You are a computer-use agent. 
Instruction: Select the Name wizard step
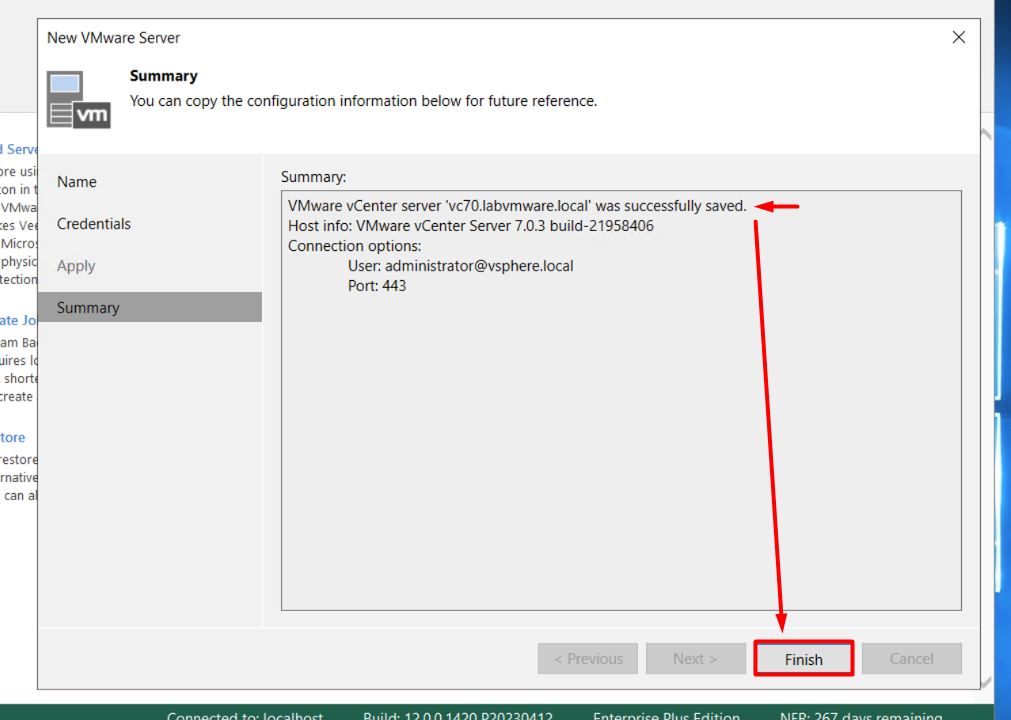pos(150,182)
